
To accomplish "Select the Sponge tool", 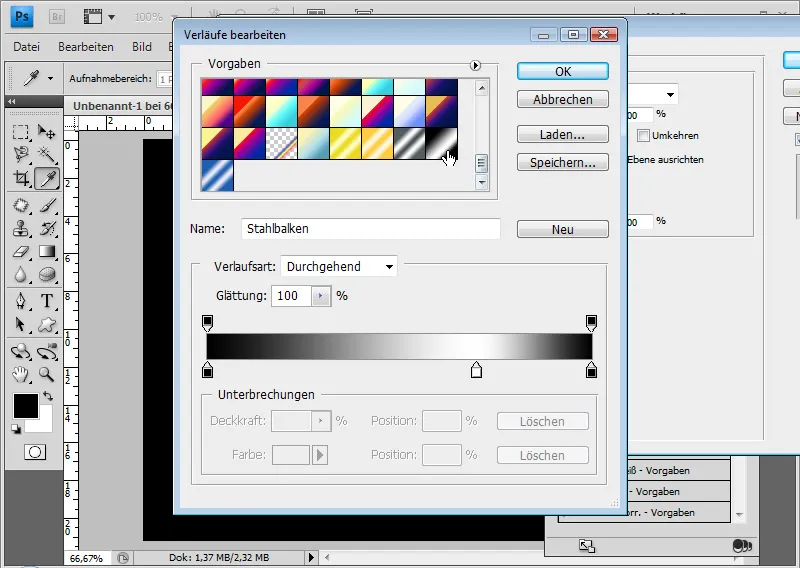I will click(46, 275).
